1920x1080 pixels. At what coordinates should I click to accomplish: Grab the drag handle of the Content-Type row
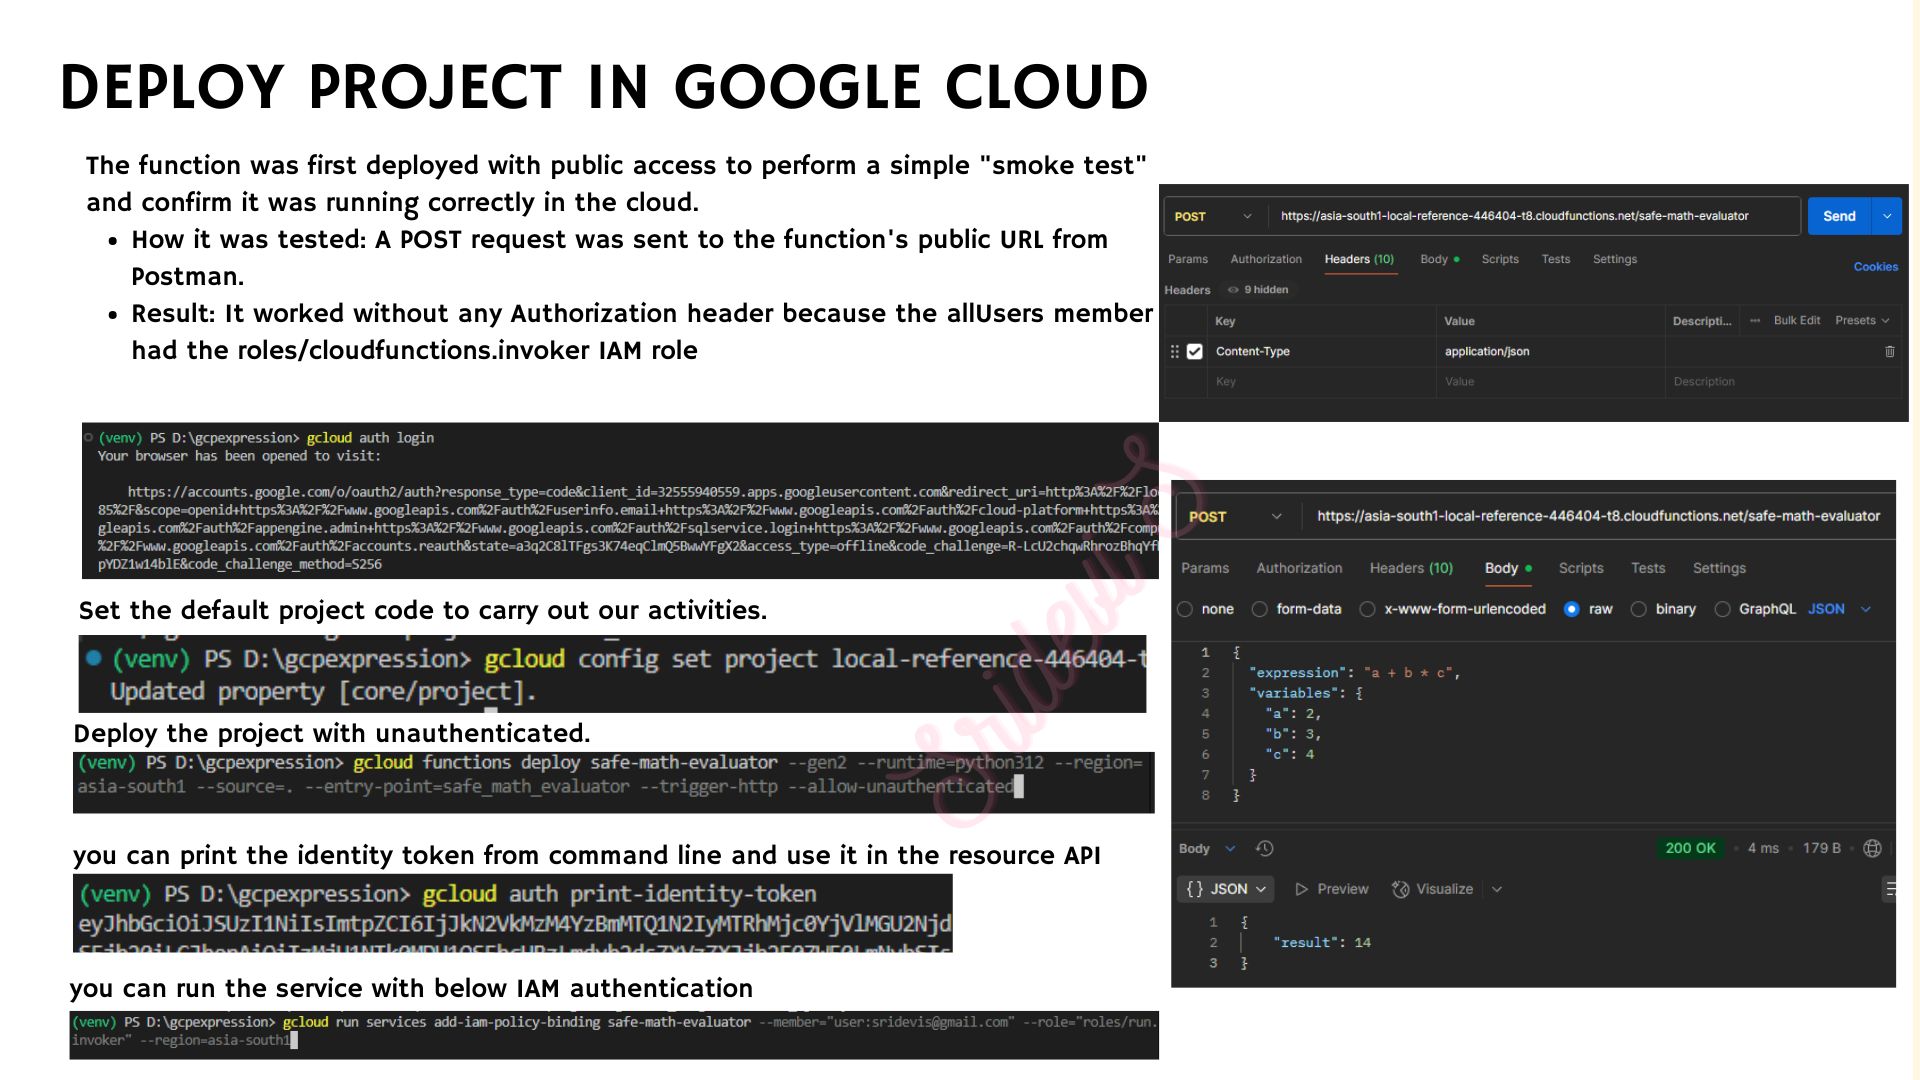point(1175,352)
